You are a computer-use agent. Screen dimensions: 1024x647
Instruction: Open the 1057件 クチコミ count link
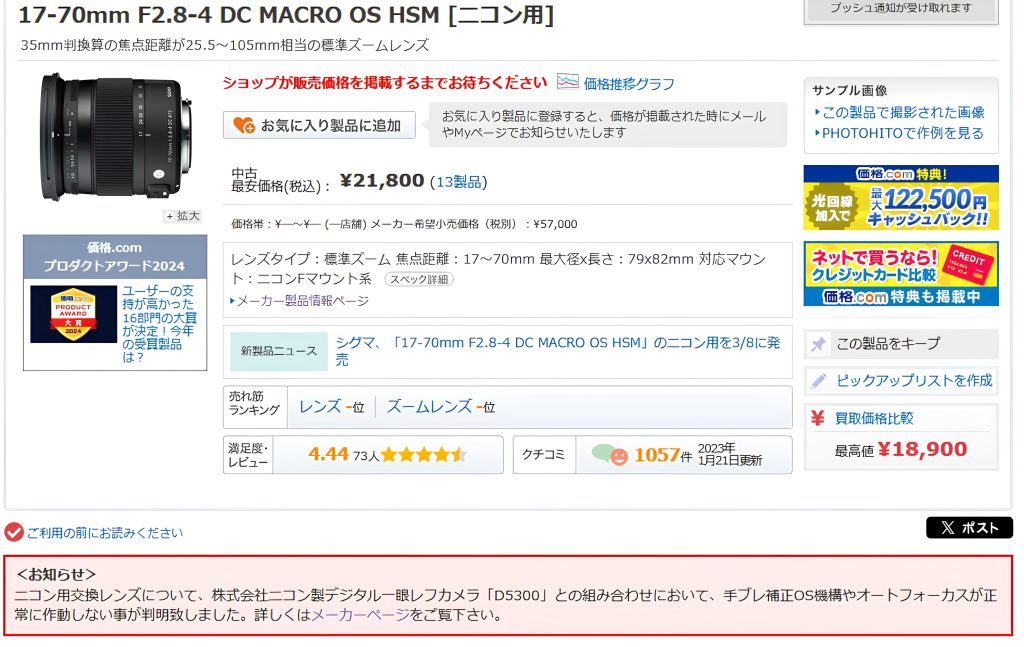click(663, 454)
